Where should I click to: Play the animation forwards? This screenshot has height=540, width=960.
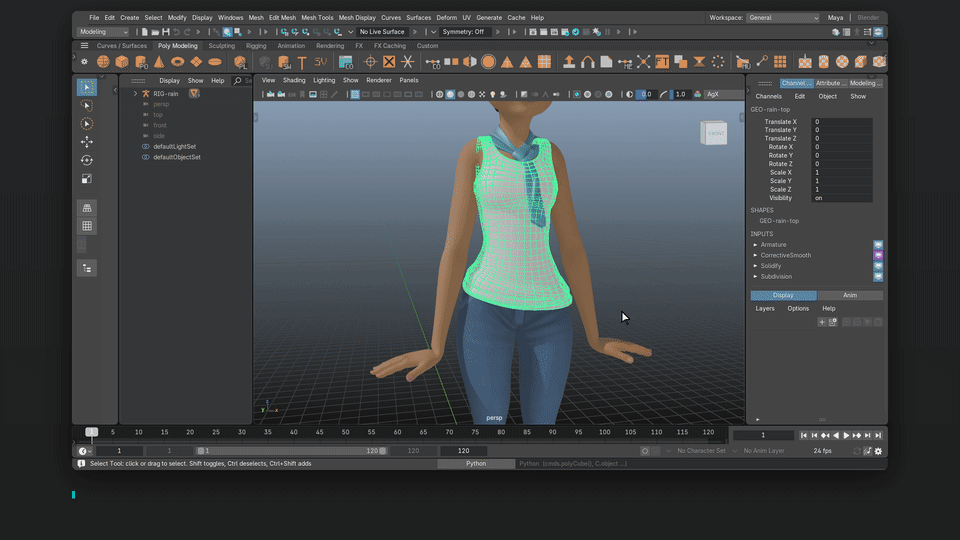pos(846,435)
